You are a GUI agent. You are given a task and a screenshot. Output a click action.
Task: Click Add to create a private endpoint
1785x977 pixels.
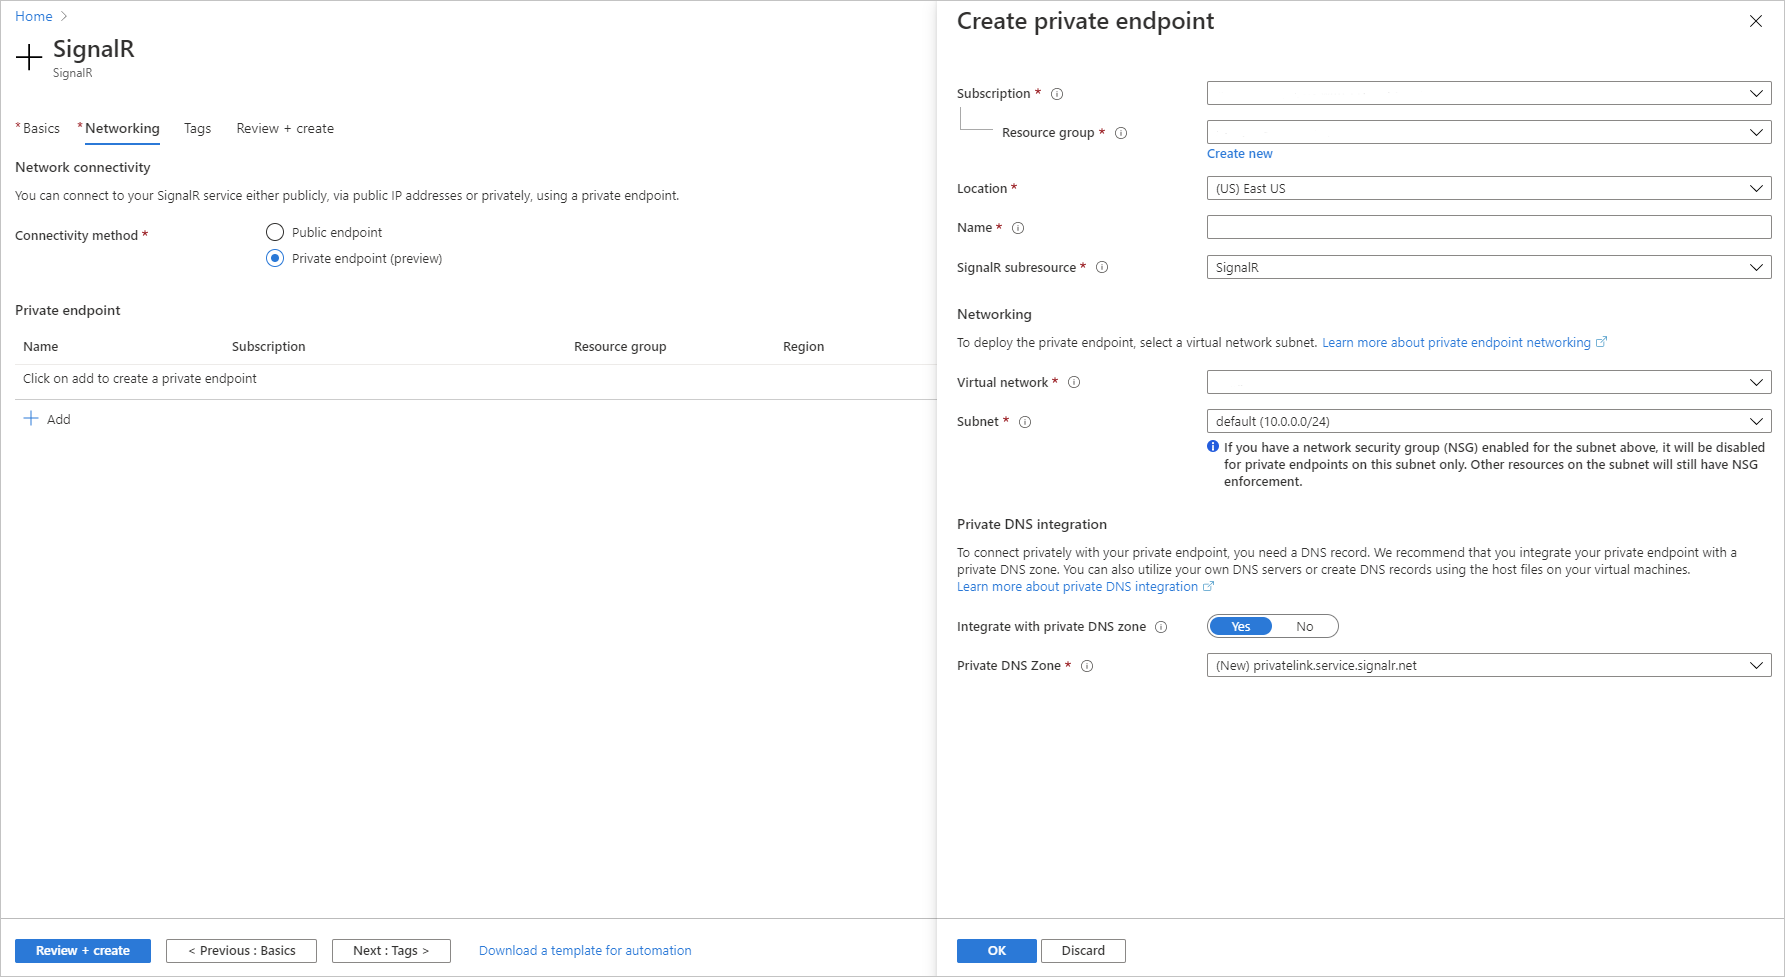pos(47,419)
